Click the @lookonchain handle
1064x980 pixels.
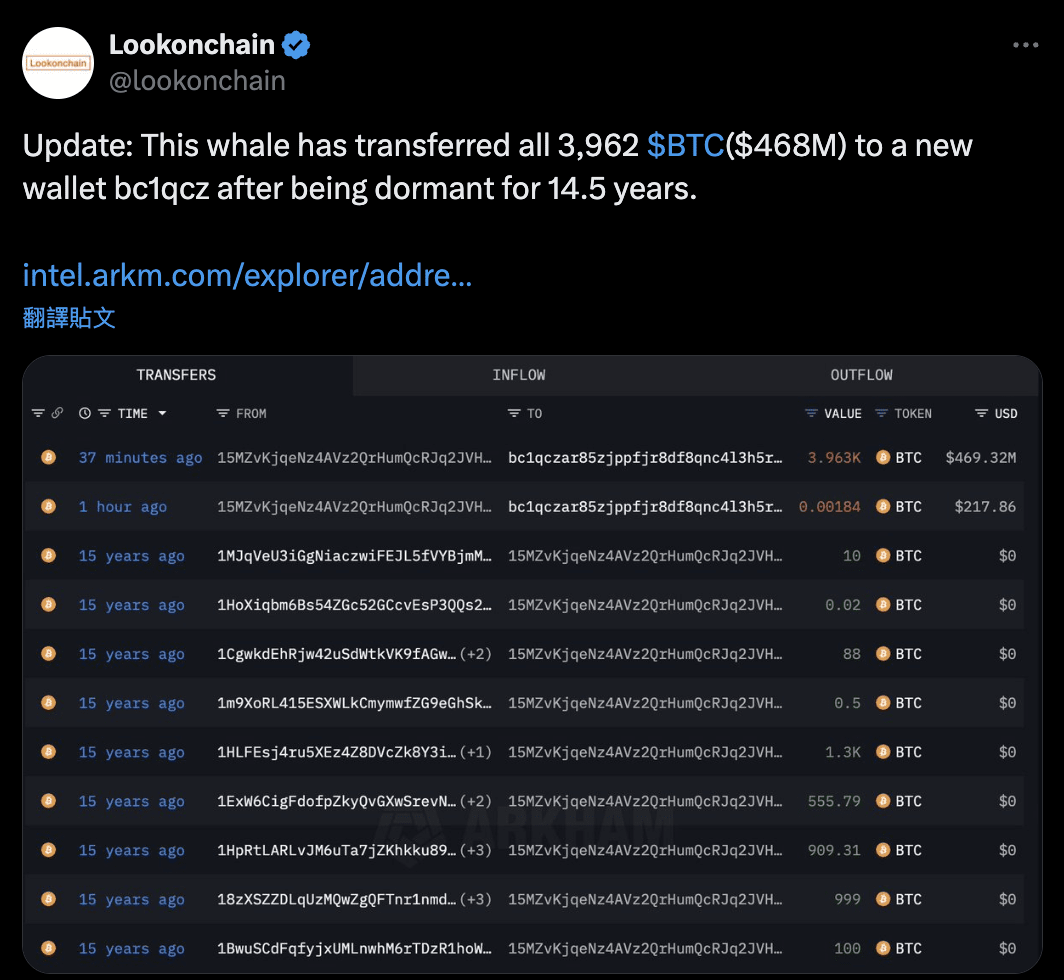click(197, 81)
